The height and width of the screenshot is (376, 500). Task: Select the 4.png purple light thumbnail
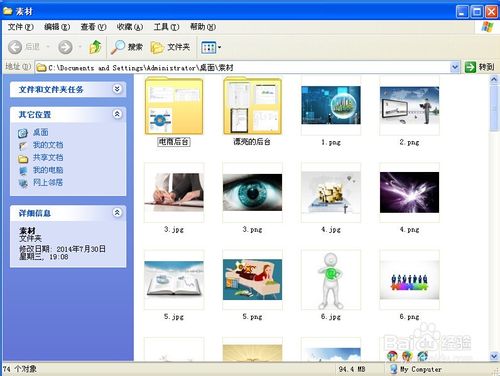(409, 192)
